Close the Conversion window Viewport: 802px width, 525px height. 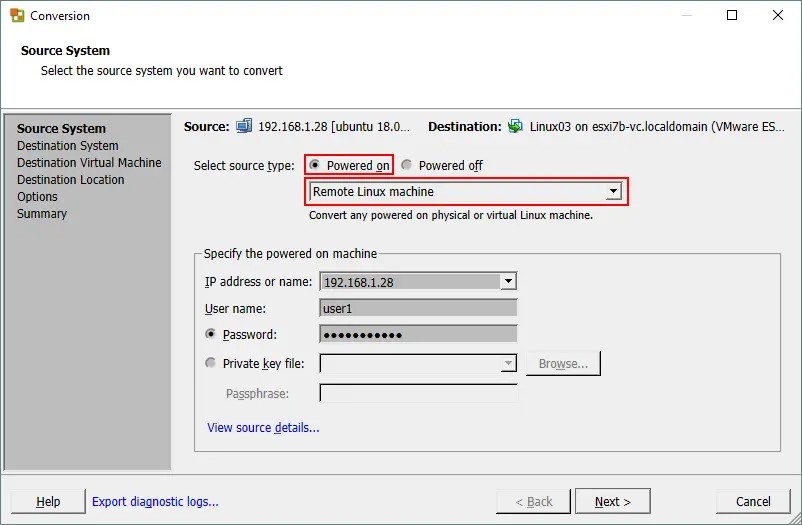777,15
